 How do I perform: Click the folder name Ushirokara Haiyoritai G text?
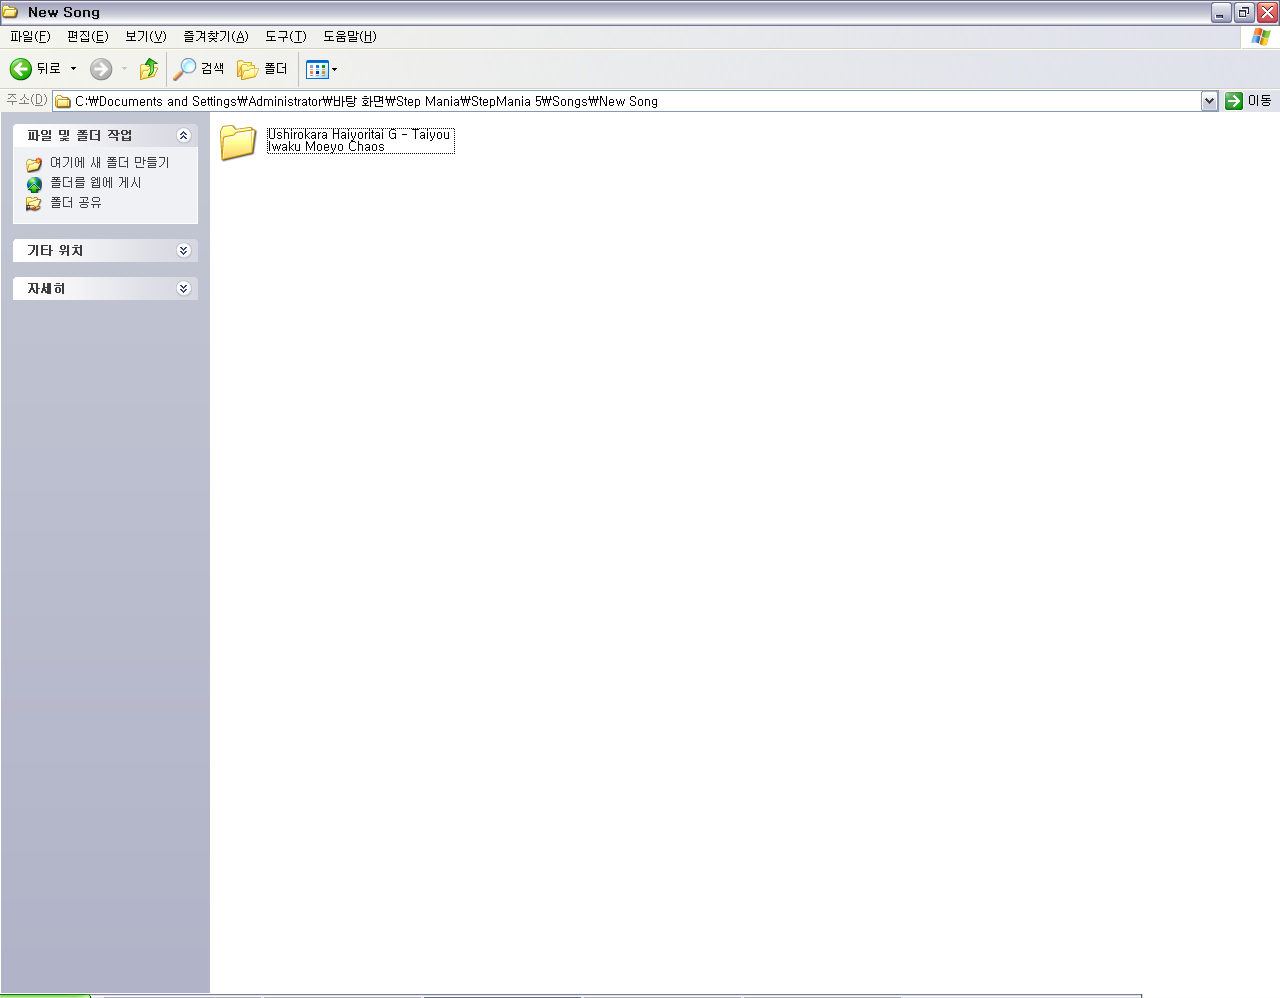pyautogui.click(x=360, y=140)
